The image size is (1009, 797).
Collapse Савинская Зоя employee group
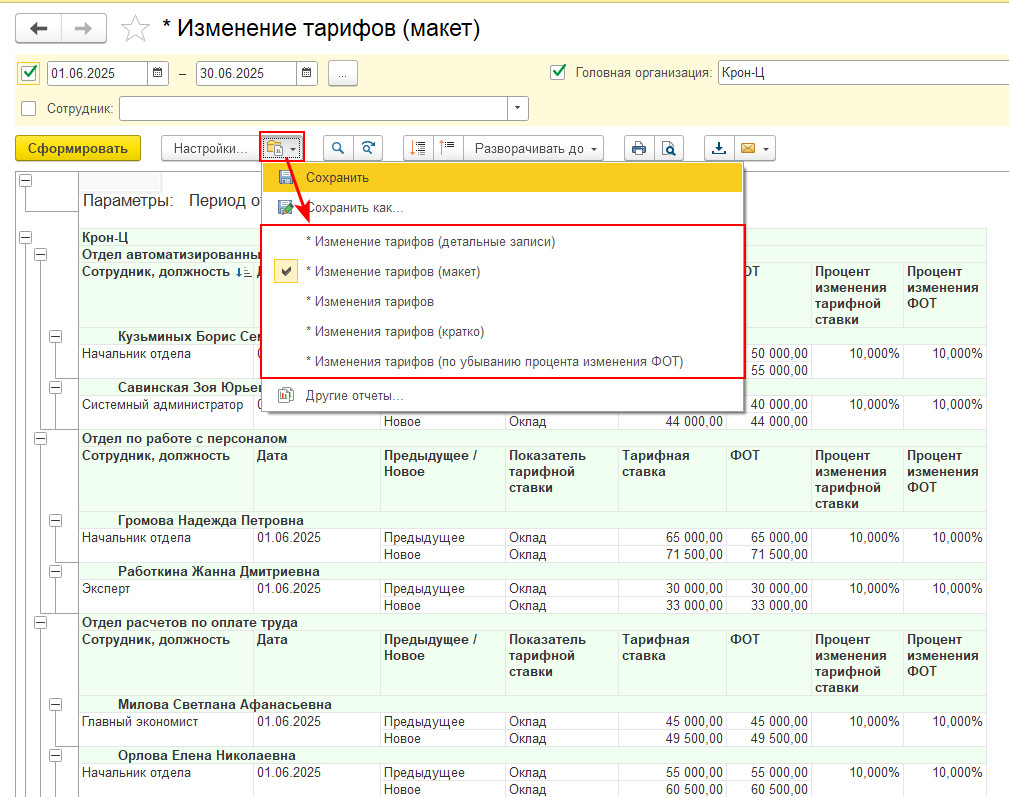(56, 387)
